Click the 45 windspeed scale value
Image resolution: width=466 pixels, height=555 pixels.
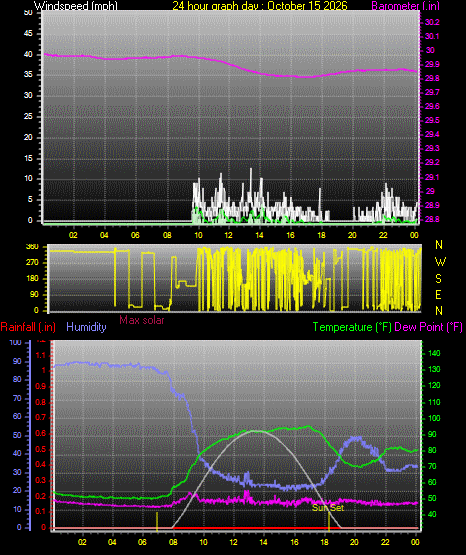(x=28, y=34)
